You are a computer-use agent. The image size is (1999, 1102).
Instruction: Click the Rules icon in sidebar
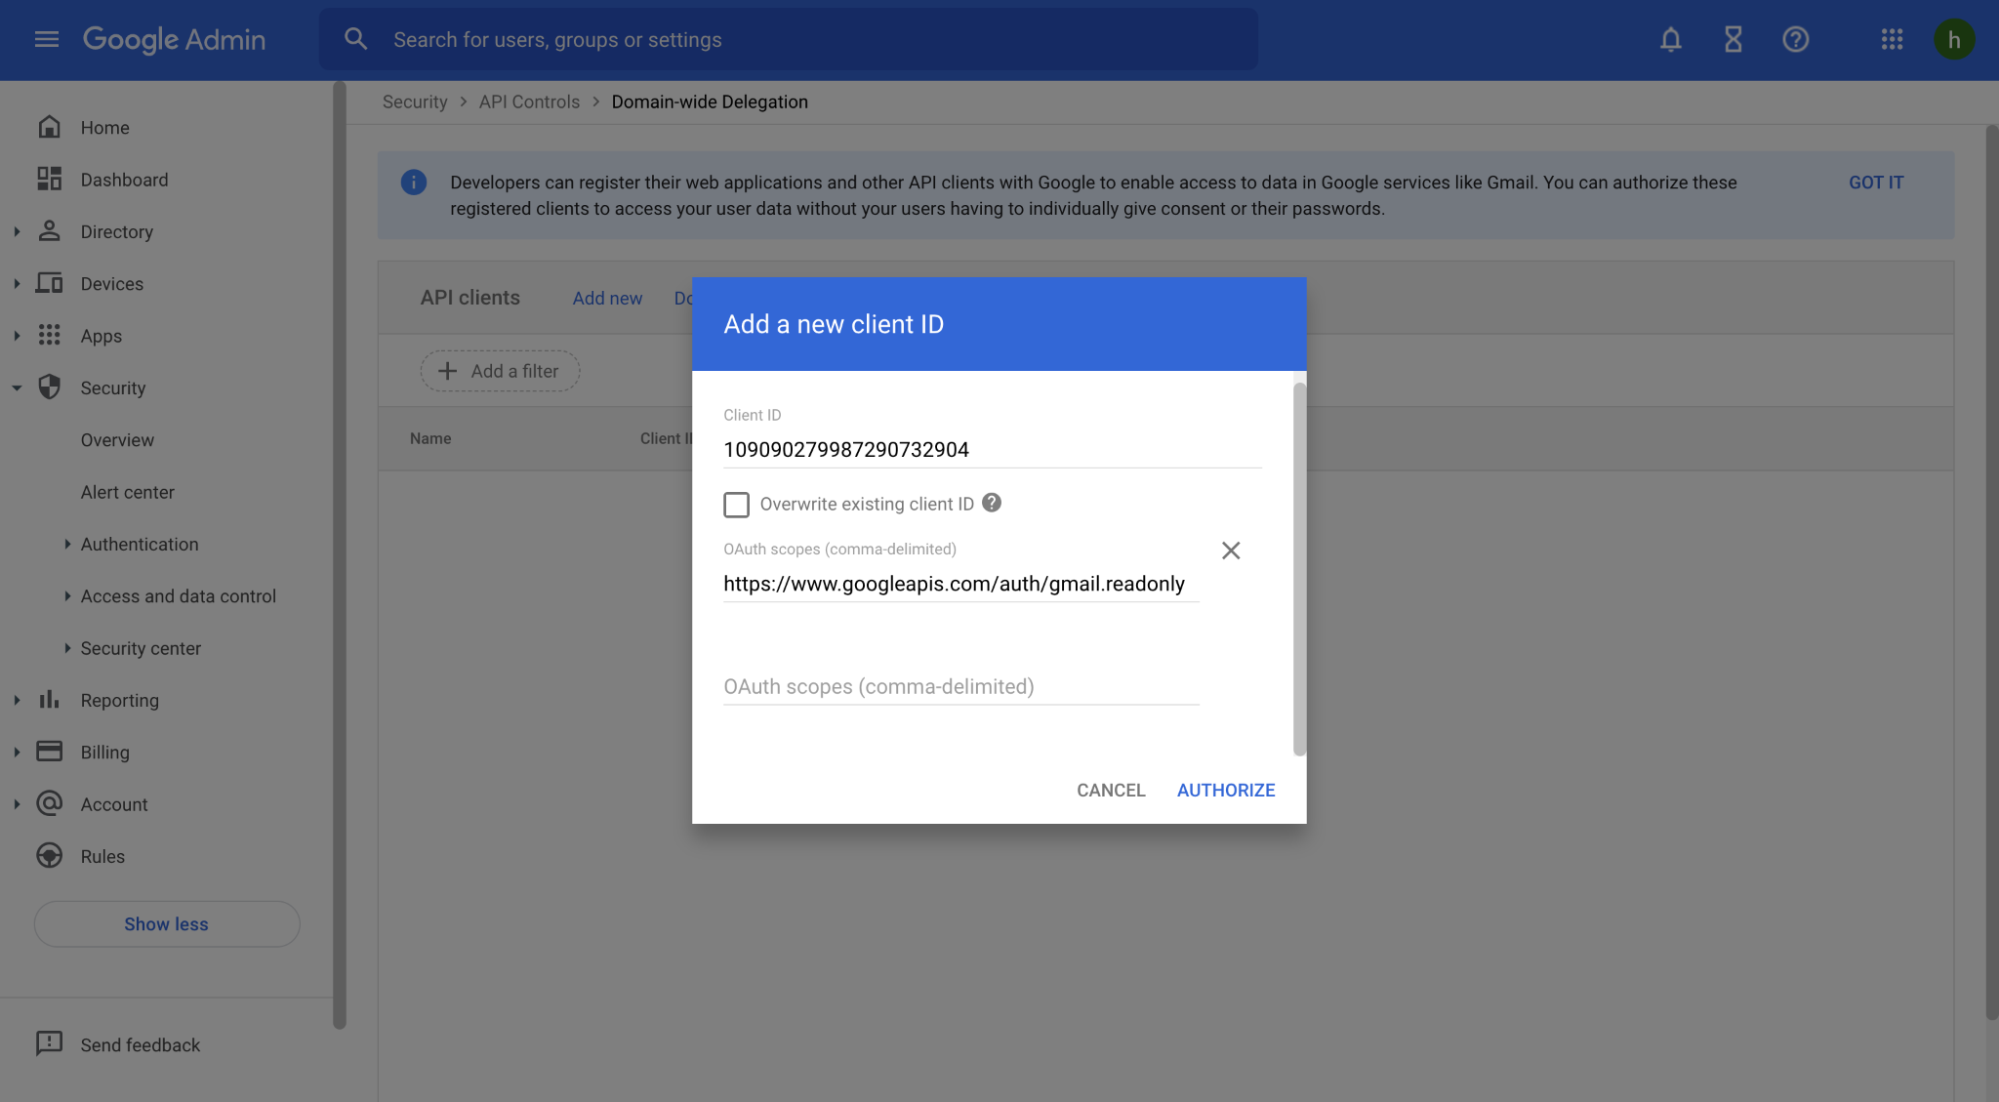pos(49,855)
